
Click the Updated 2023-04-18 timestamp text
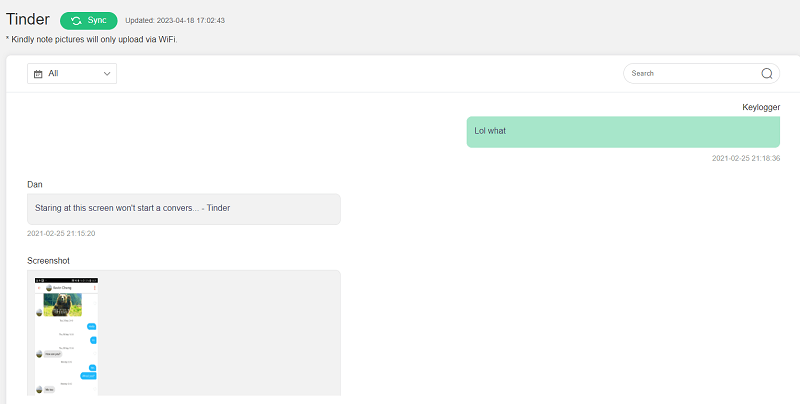[175, 20]
